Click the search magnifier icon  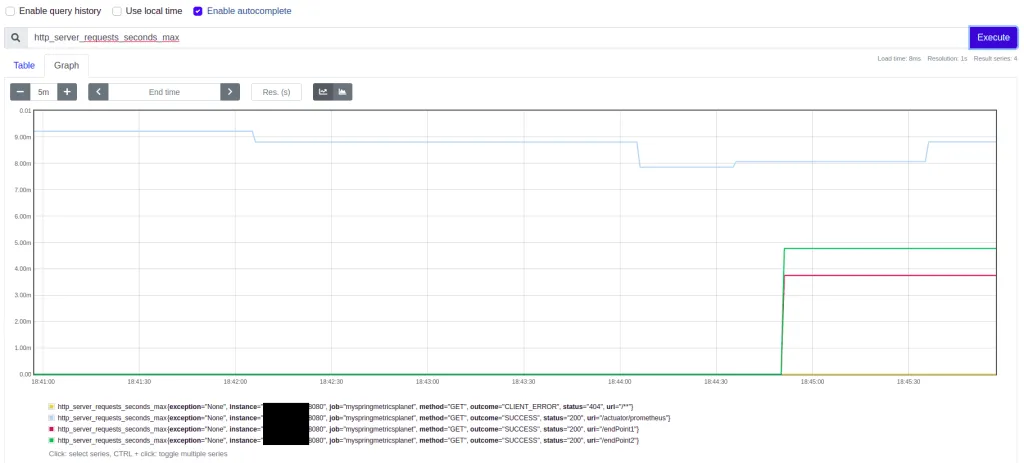[x=16, y=38]
